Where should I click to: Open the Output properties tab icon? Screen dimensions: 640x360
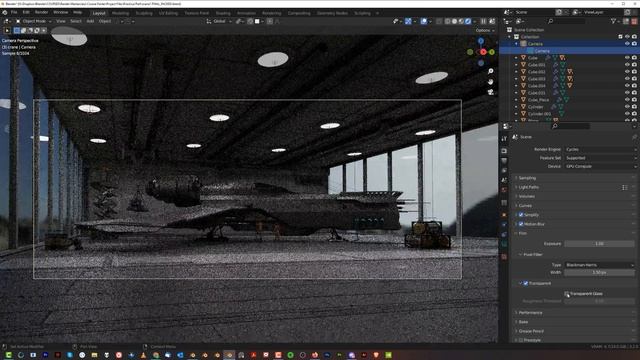tap(504, 161)
